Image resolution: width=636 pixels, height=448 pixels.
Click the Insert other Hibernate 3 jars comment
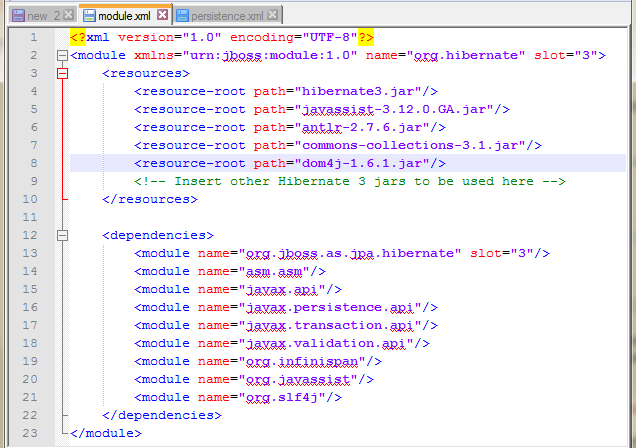click(350, 181)
